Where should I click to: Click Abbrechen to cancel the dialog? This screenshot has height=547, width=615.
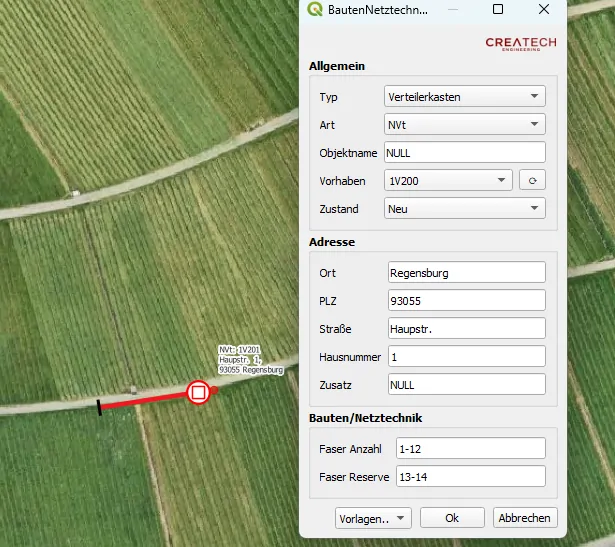click(x=525, y=518)
